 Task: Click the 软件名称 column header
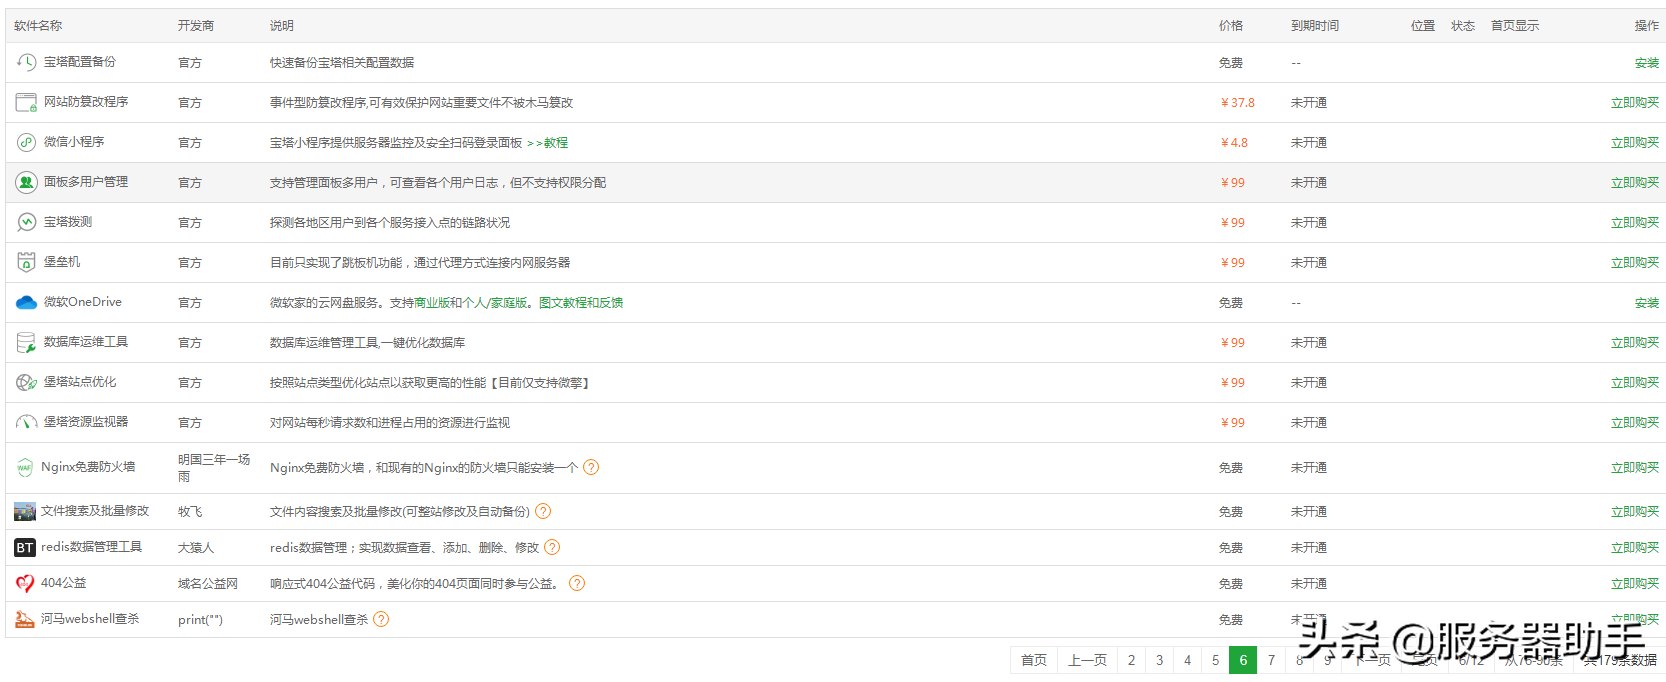point(38,26)
